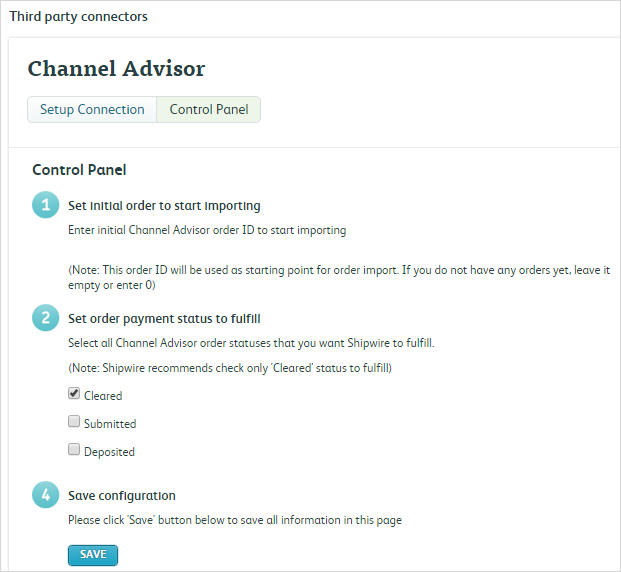Click the 'Cleared' label text
The width and height of the screenshot is (621, 572).
pyautogui.click(x=103, y=396)
